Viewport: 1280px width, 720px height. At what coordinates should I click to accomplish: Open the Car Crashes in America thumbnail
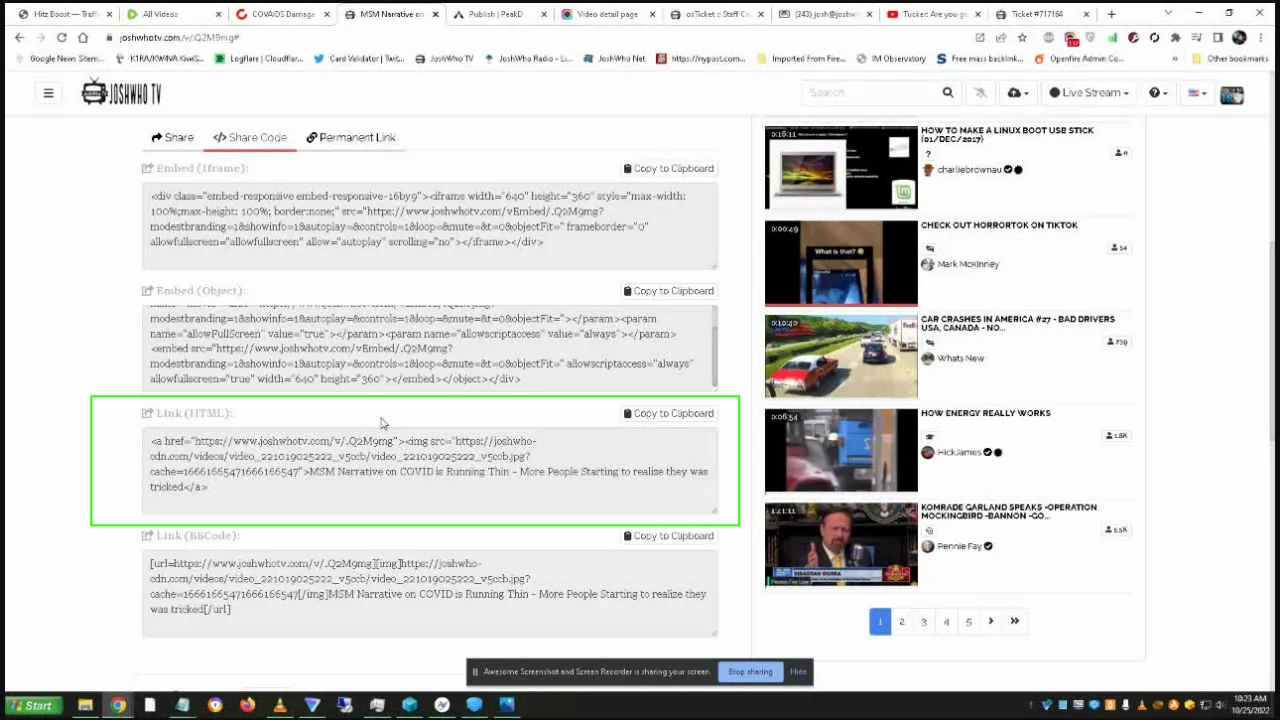point(841,356)
